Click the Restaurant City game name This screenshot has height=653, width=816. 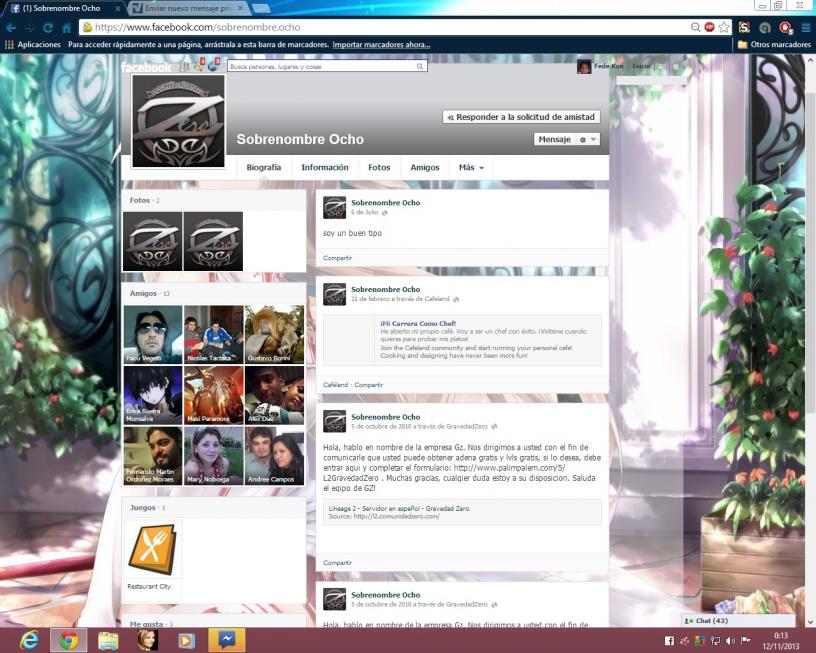[x=149, y=586]
